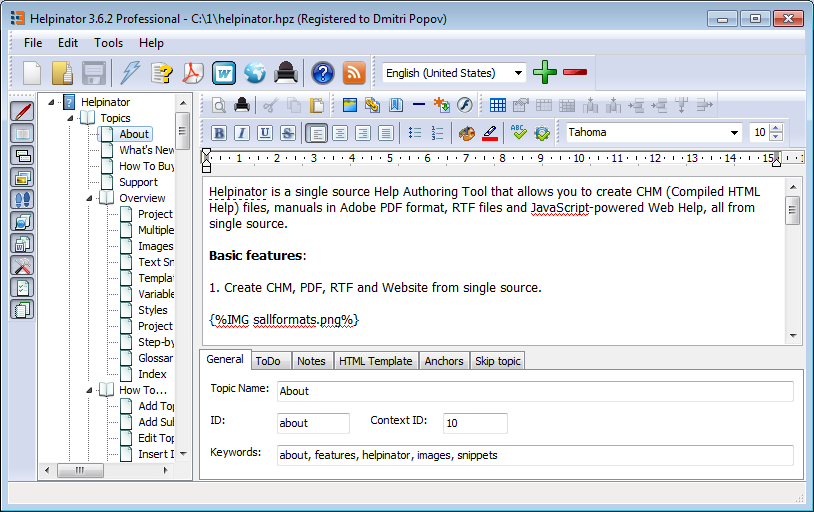
Task: Click the Word RTF export icon
Action: pos(223,73)
